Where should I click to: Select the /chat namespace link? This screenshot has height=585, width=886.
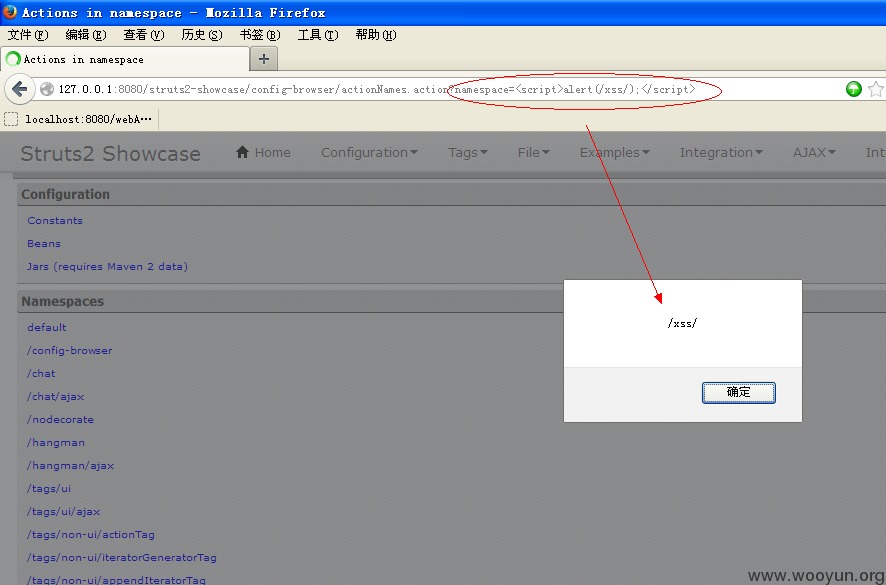point(41,374)
